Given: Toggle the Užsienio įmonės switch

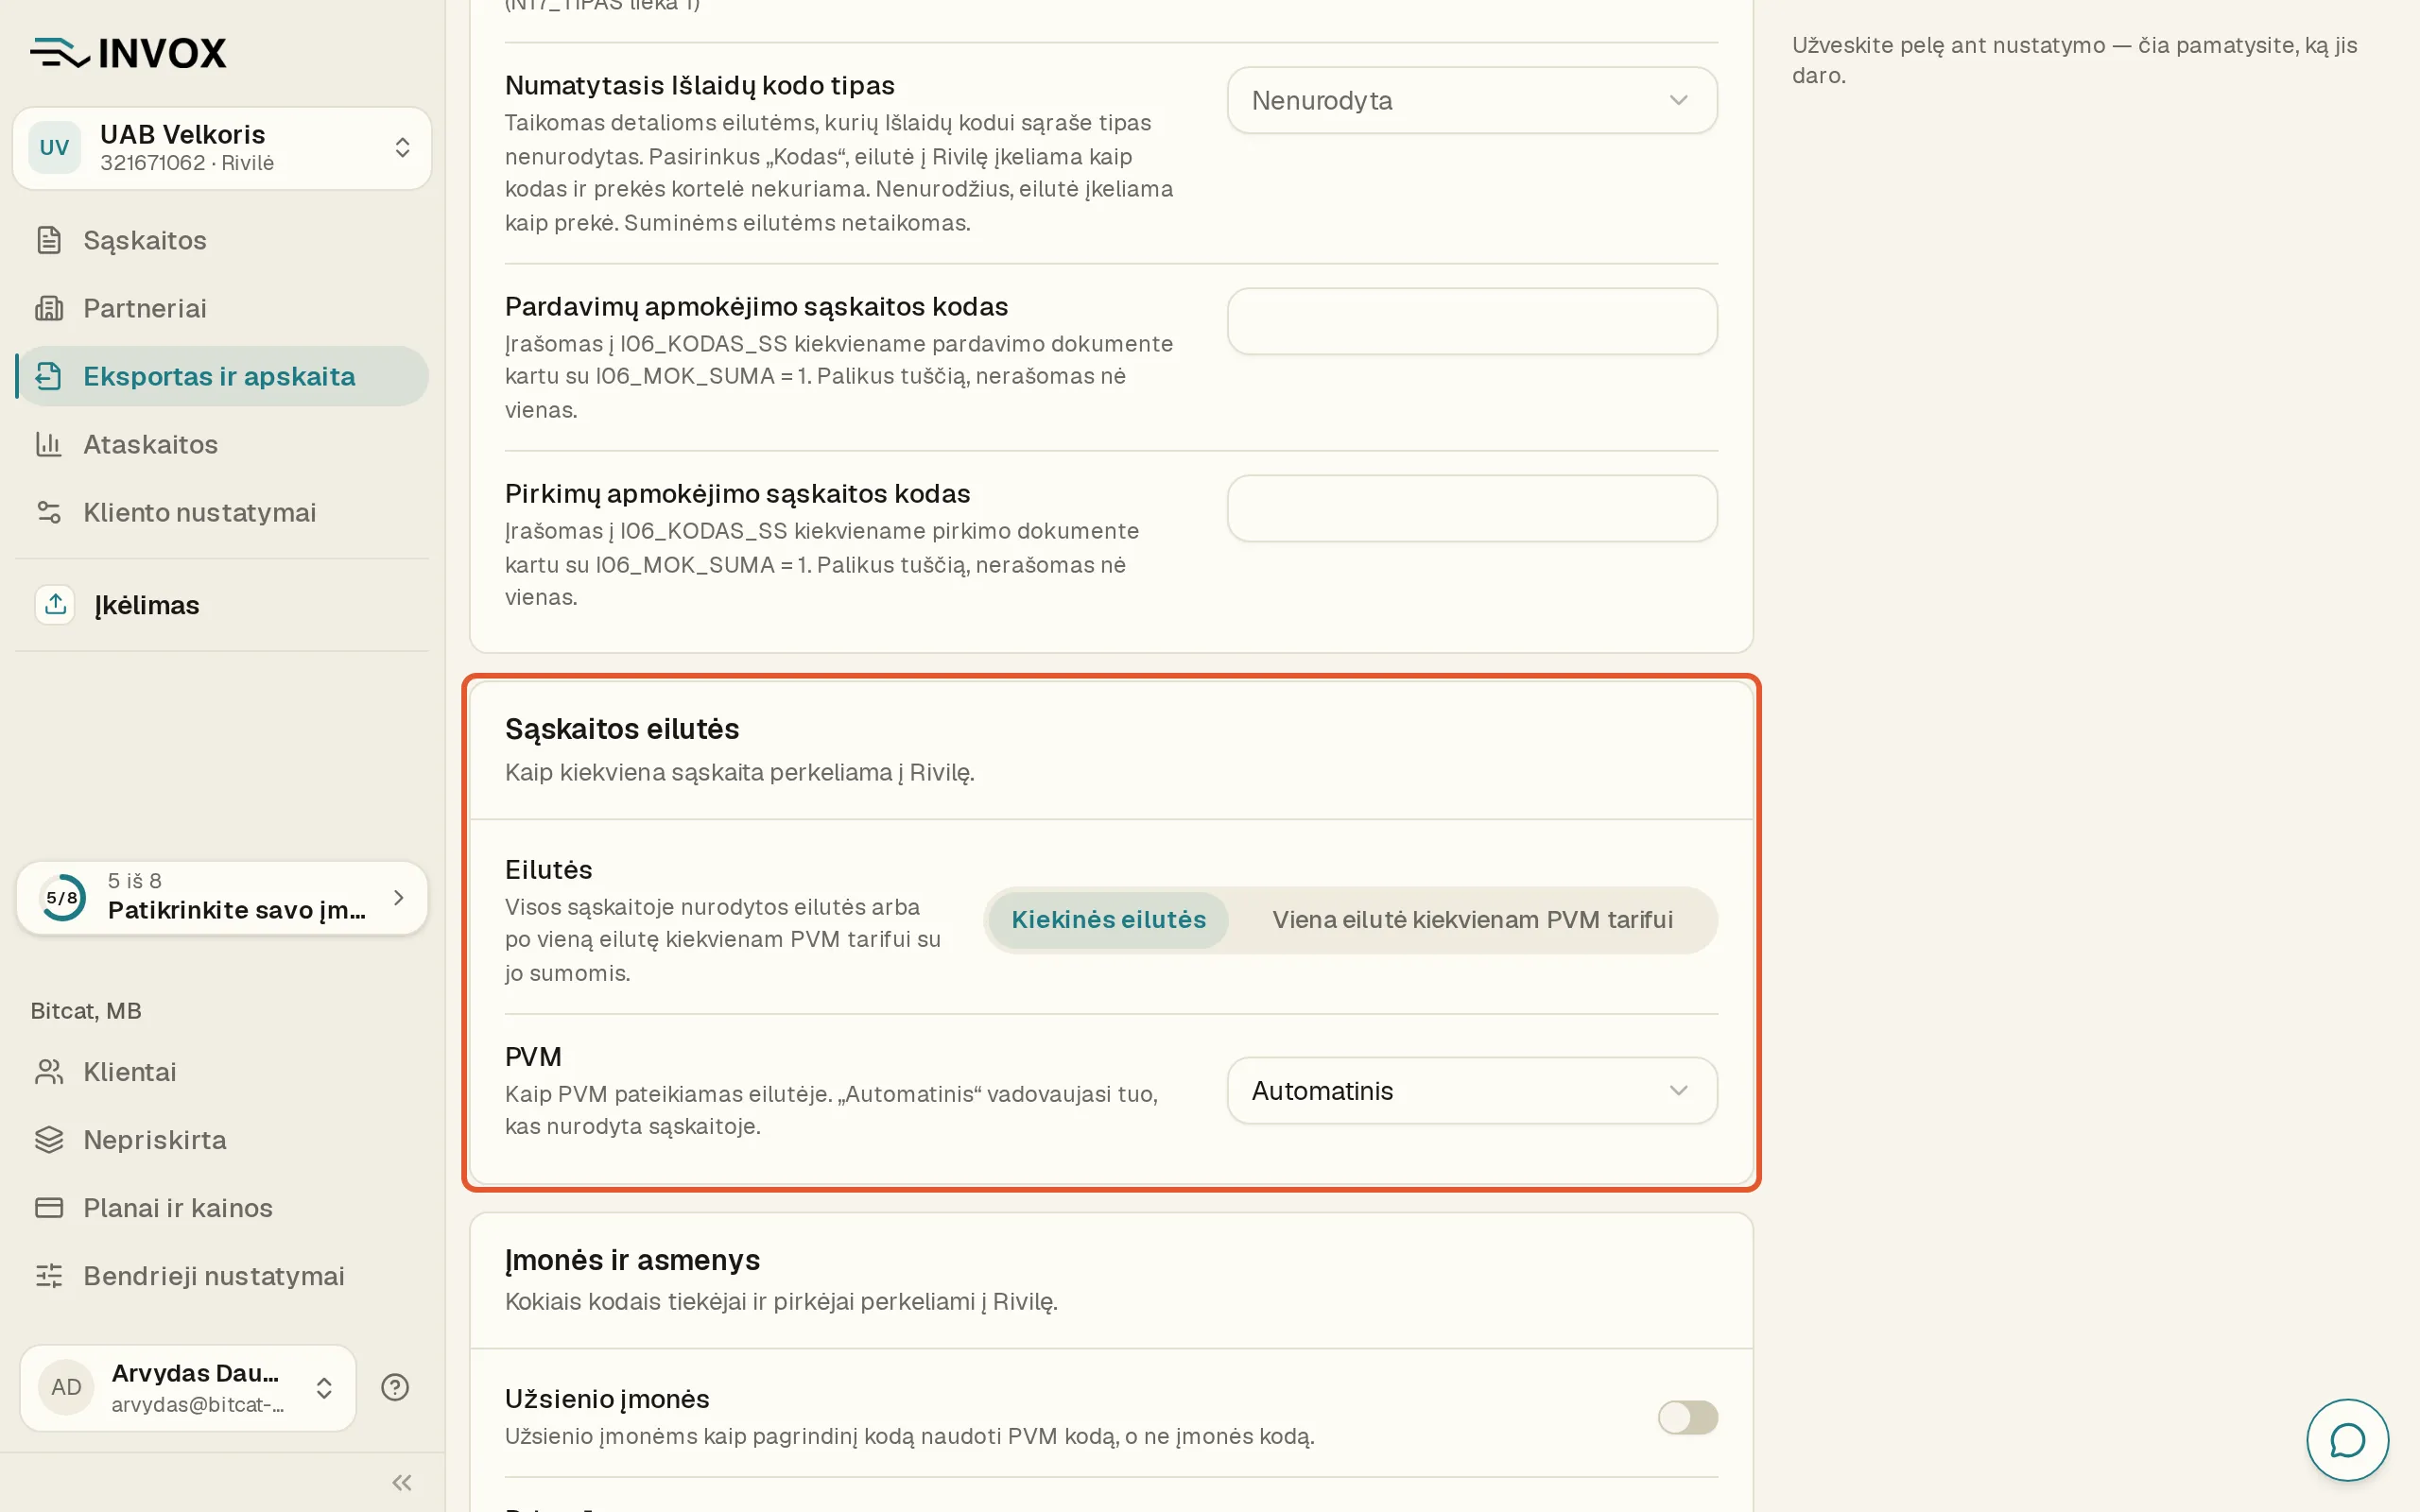Looking at the screenshot, I should (x=1687, y=1417).
